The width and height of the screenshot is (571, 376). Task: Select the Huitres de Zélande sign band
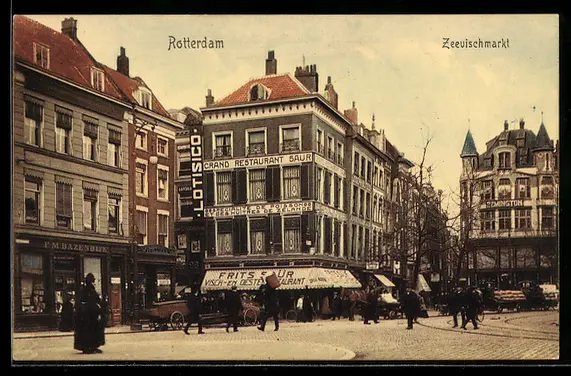tap(258, 209)
